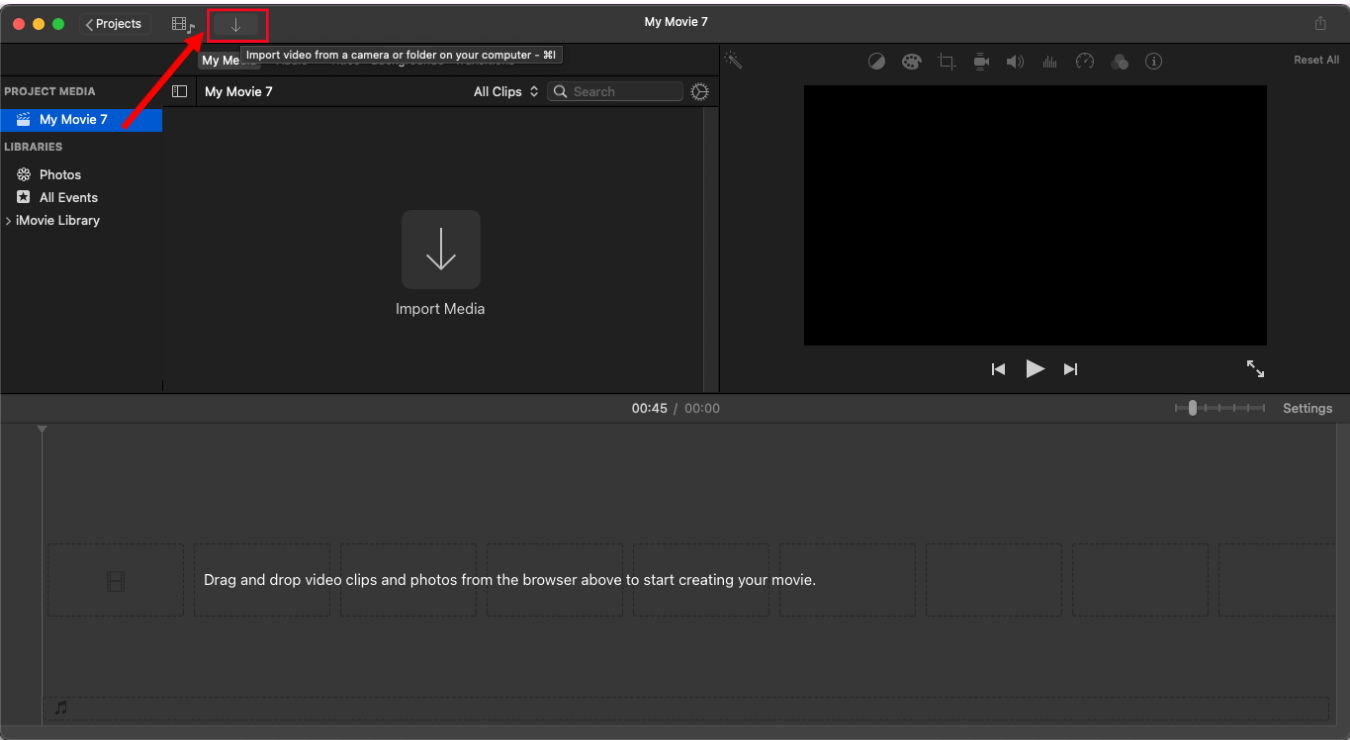This screenshot has width=1350, height=740.
Task: Show Clip Information icon
Action: [1154, 62]
